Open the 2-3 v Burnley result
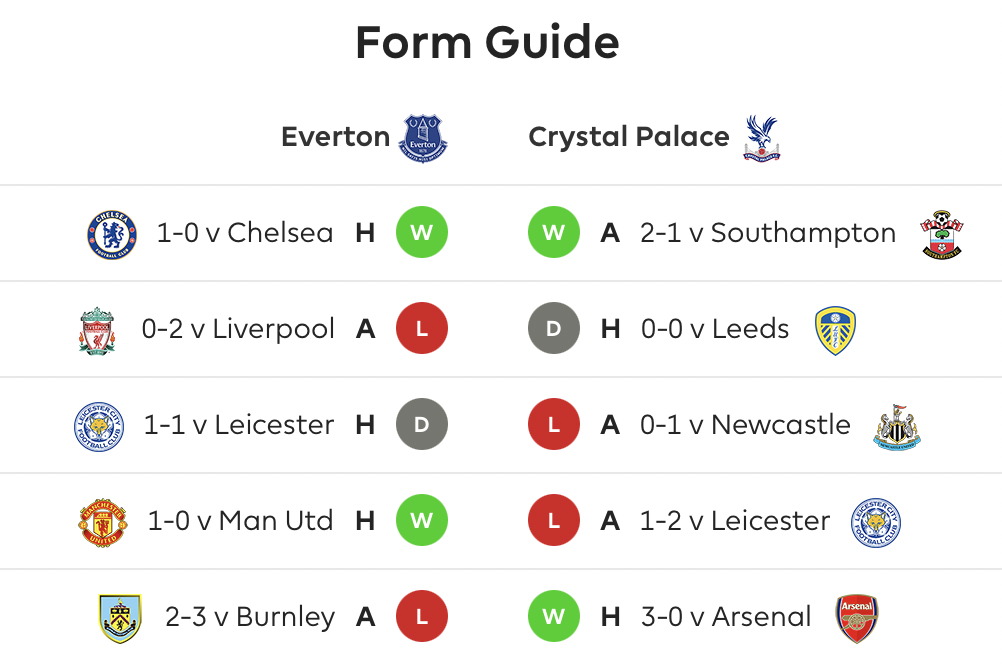 [250, 617]
